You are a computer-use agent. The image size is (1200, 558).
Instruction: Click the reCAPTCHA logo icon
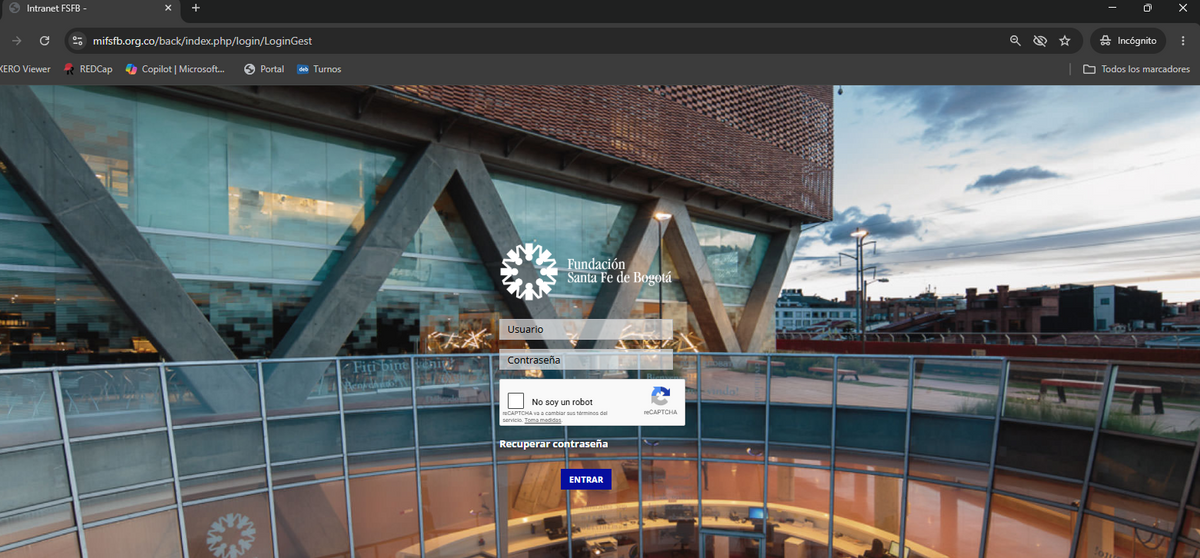(660, 396)
